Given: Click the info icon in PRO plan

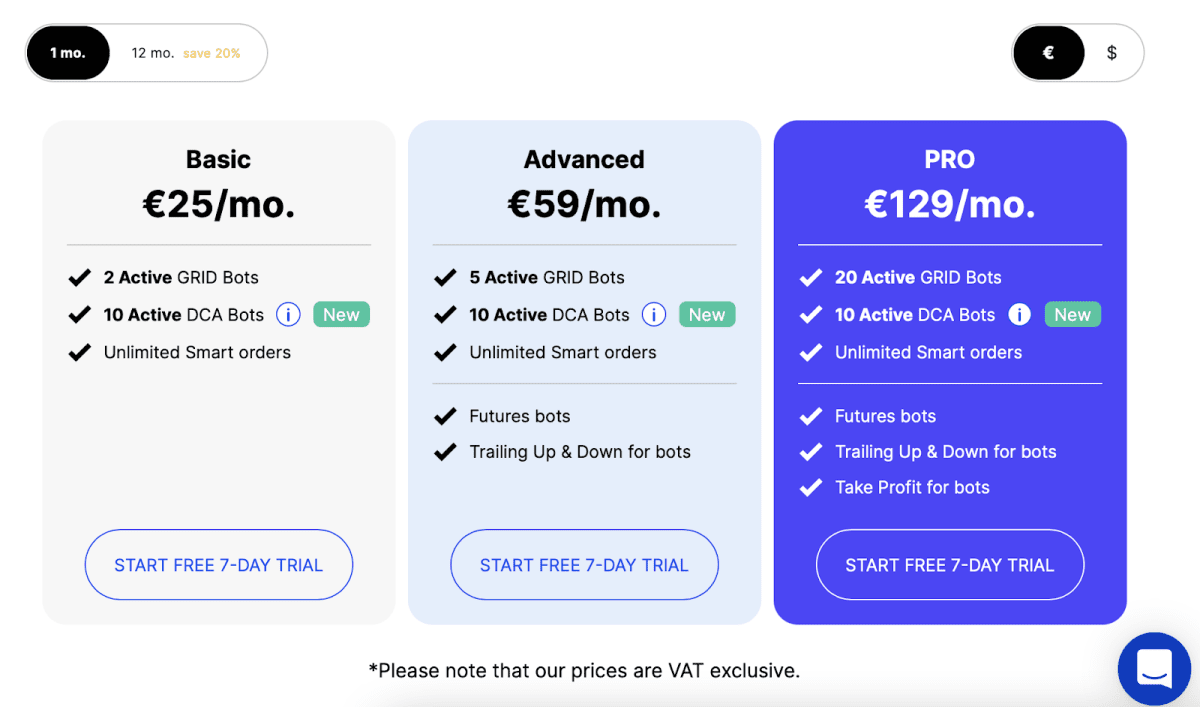Looking at the screenshot, I should 1019,315.
